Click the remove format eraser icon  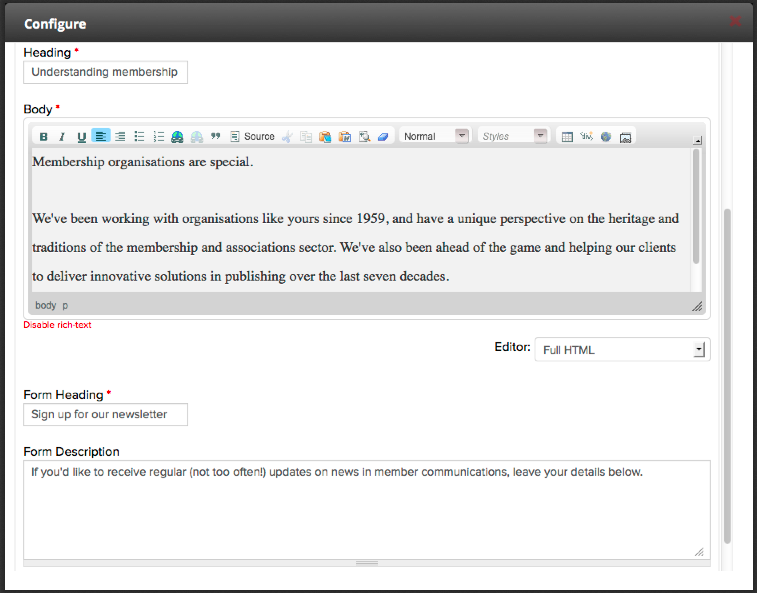[383, 137]
